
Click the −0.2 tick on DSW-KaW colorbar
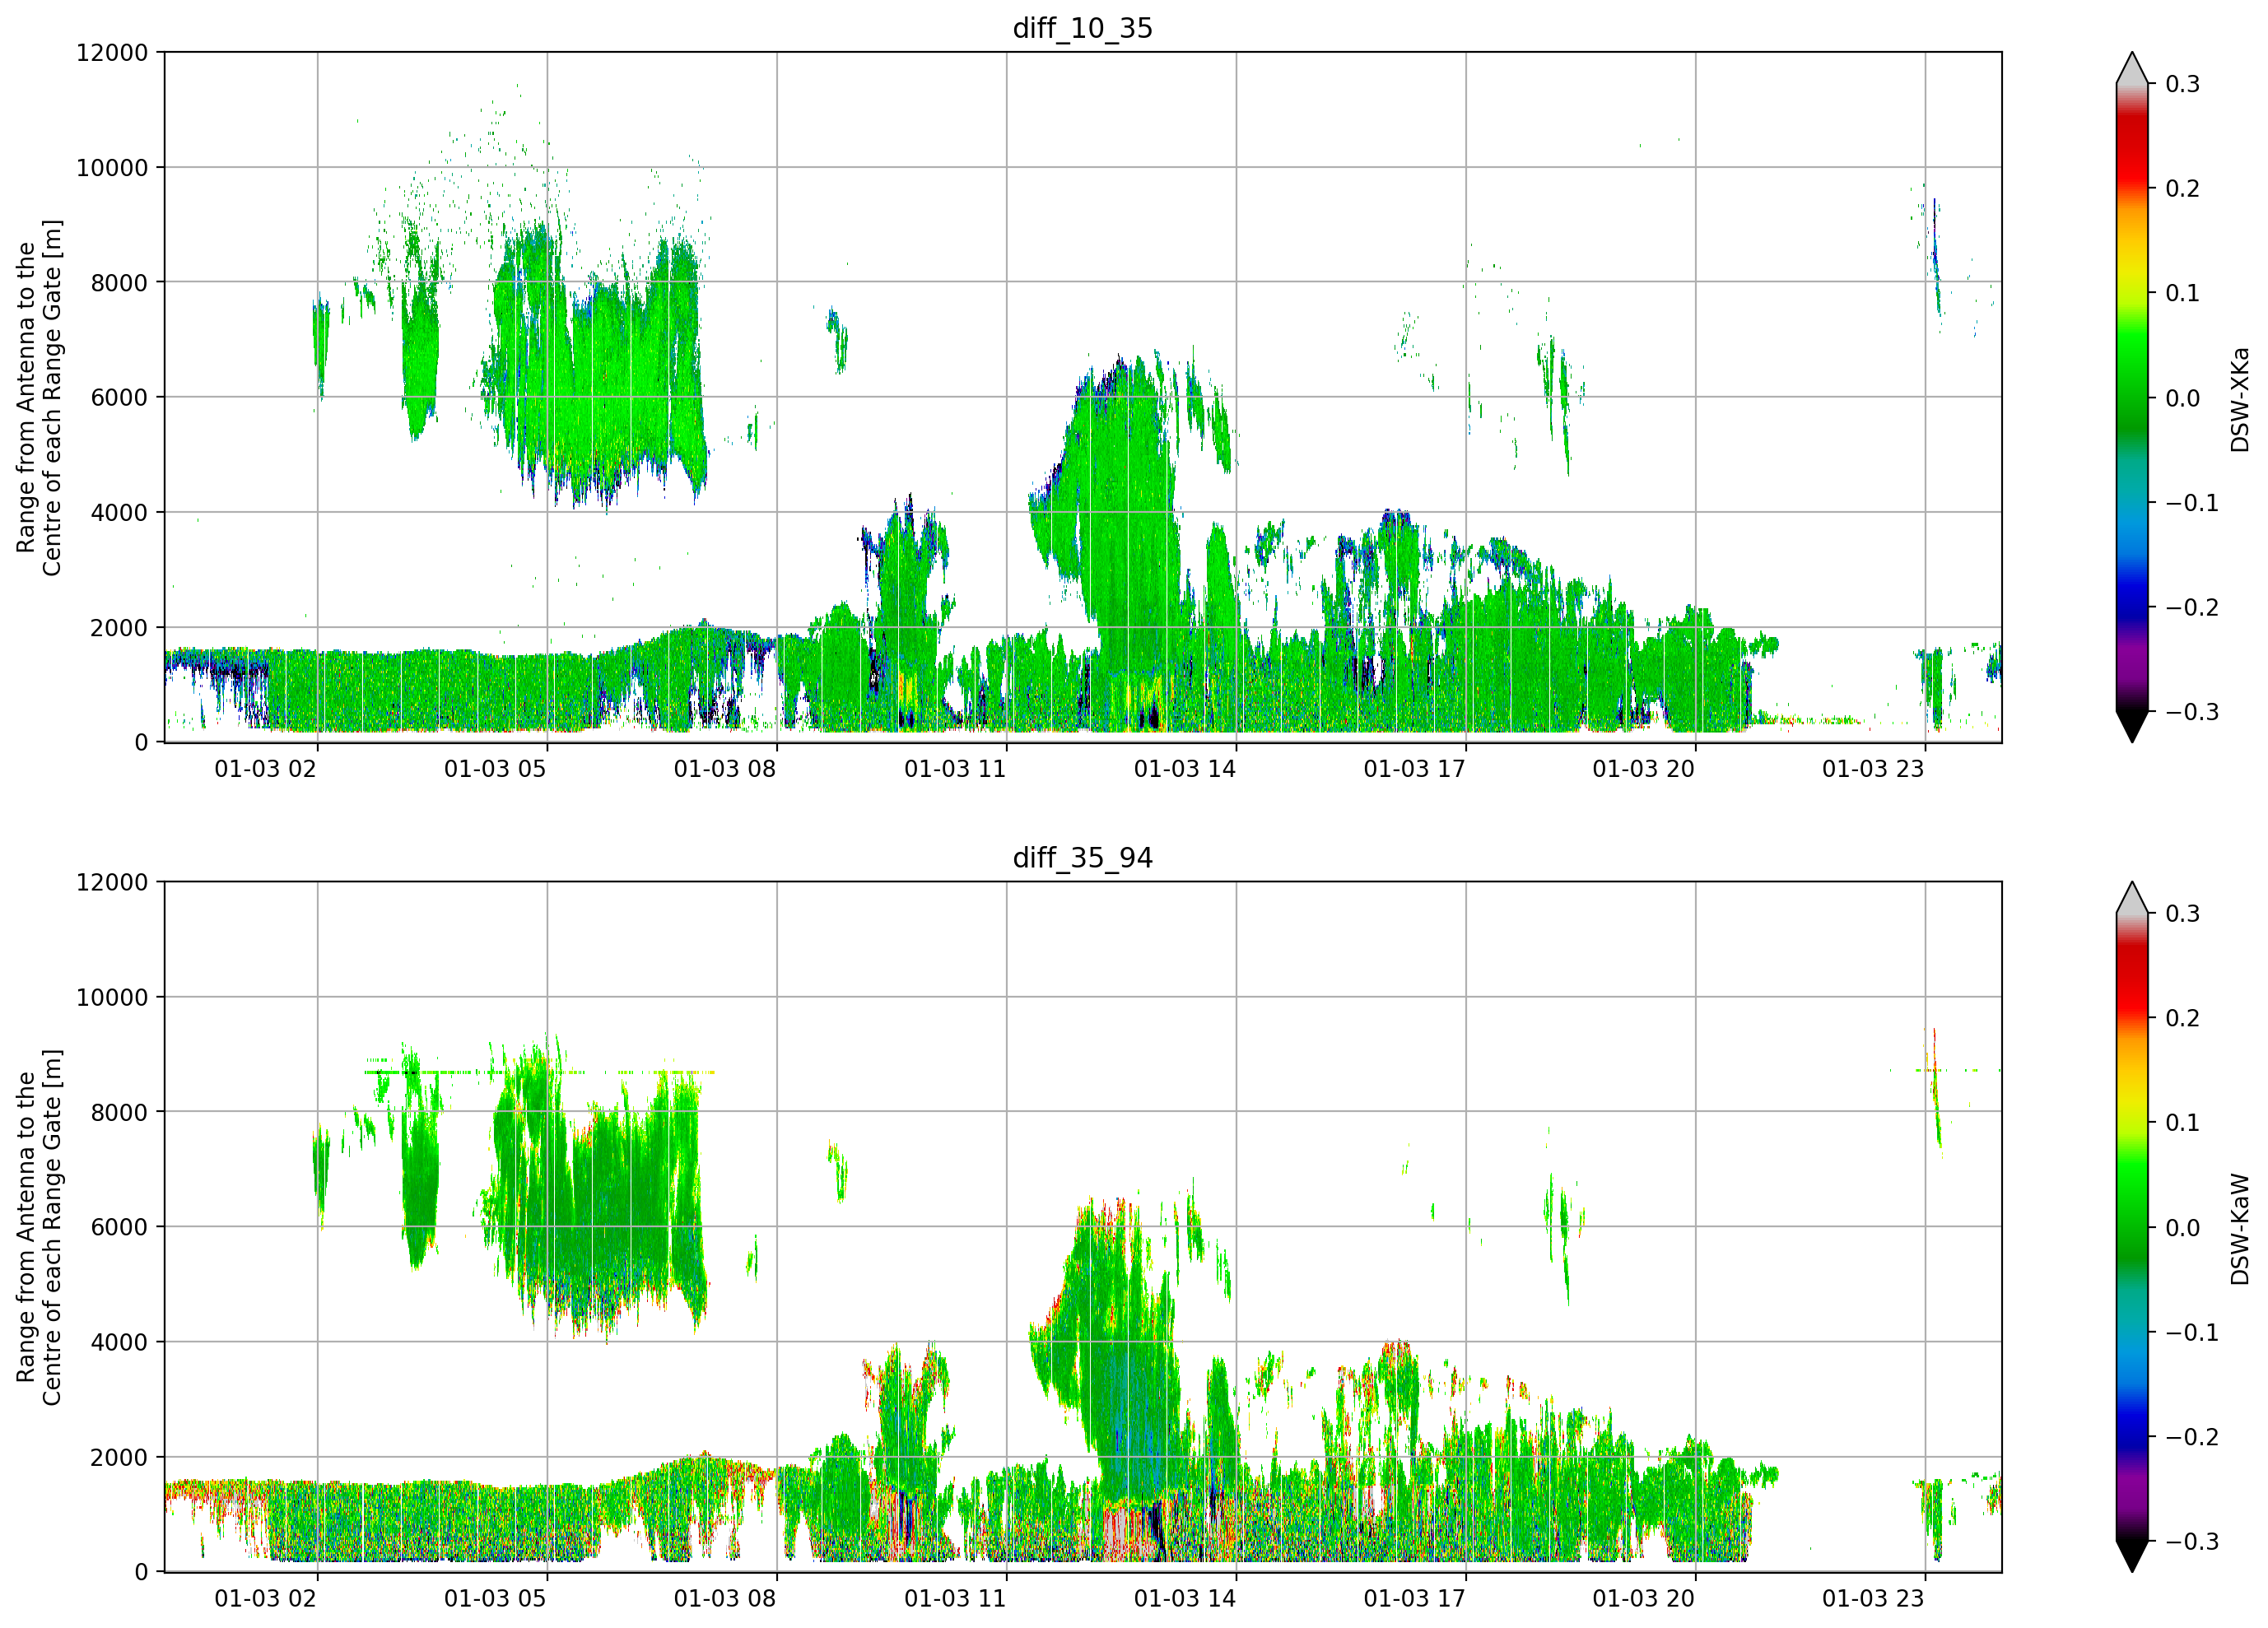(x=2192, y=1437)
